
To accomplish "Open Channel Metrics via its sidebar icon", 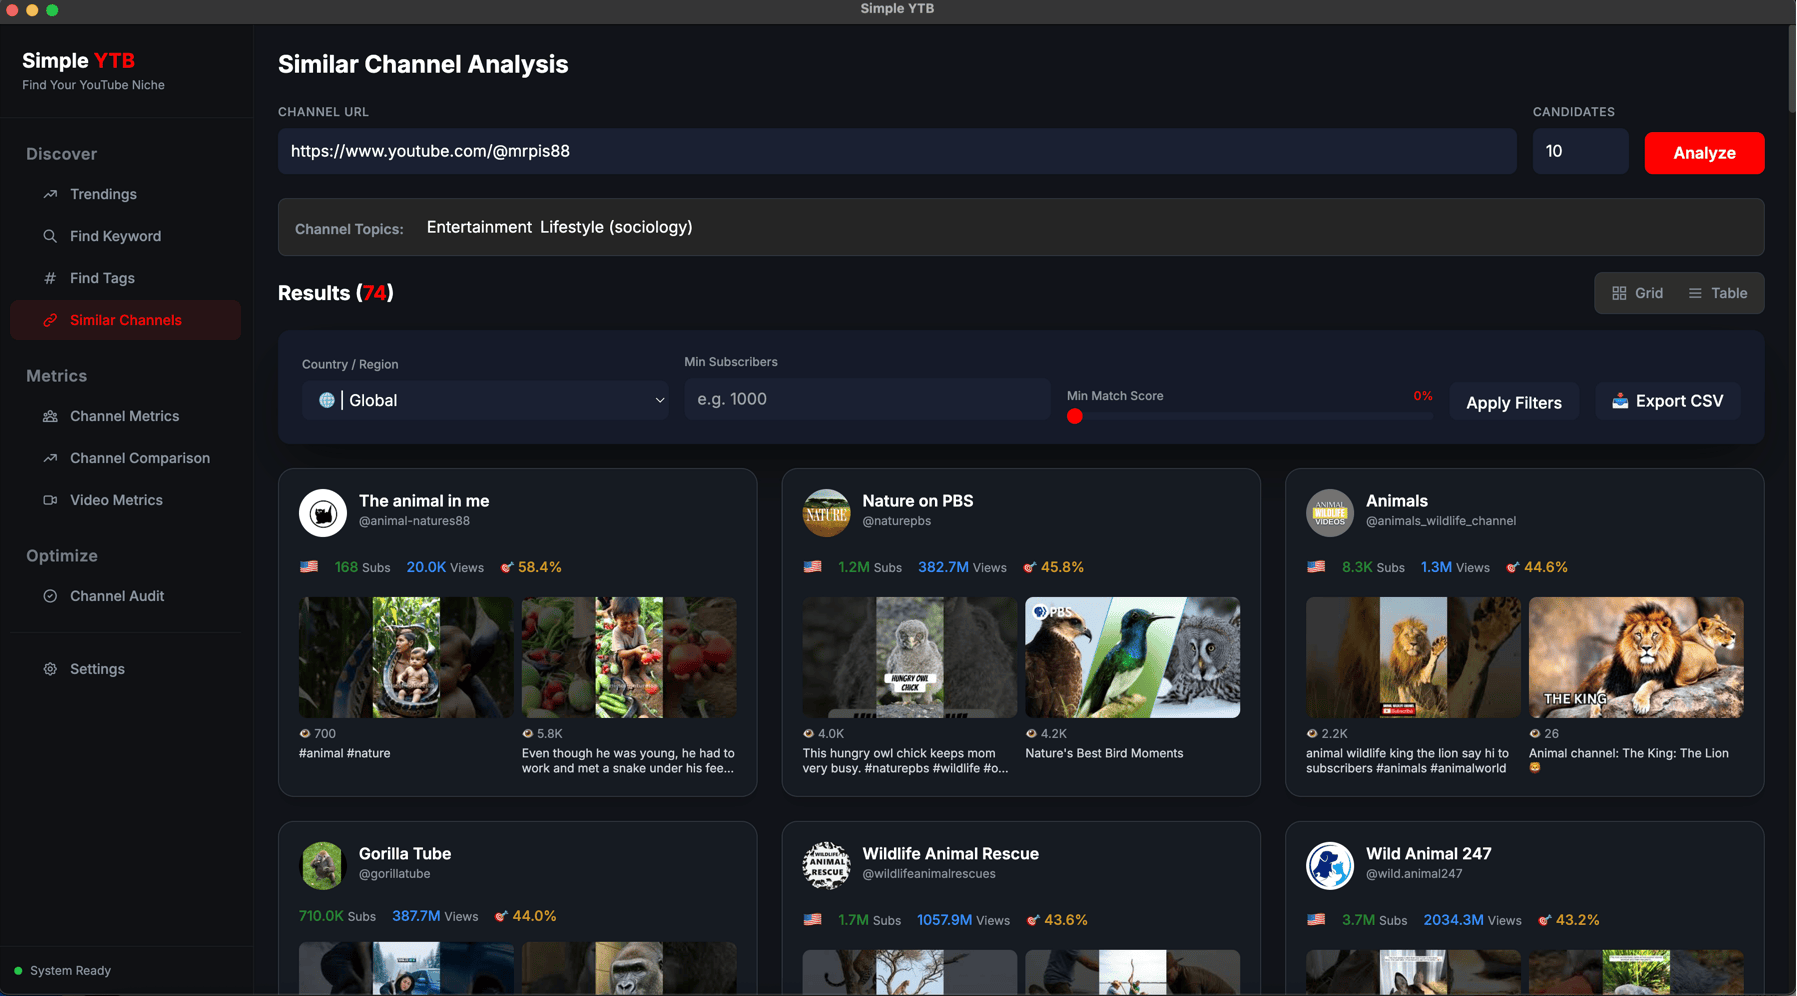I will tap(50, 416).
